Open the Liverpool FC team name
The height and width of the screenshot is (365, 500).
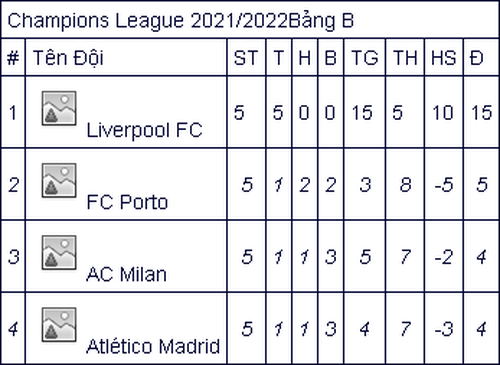[x=144, y=130]
